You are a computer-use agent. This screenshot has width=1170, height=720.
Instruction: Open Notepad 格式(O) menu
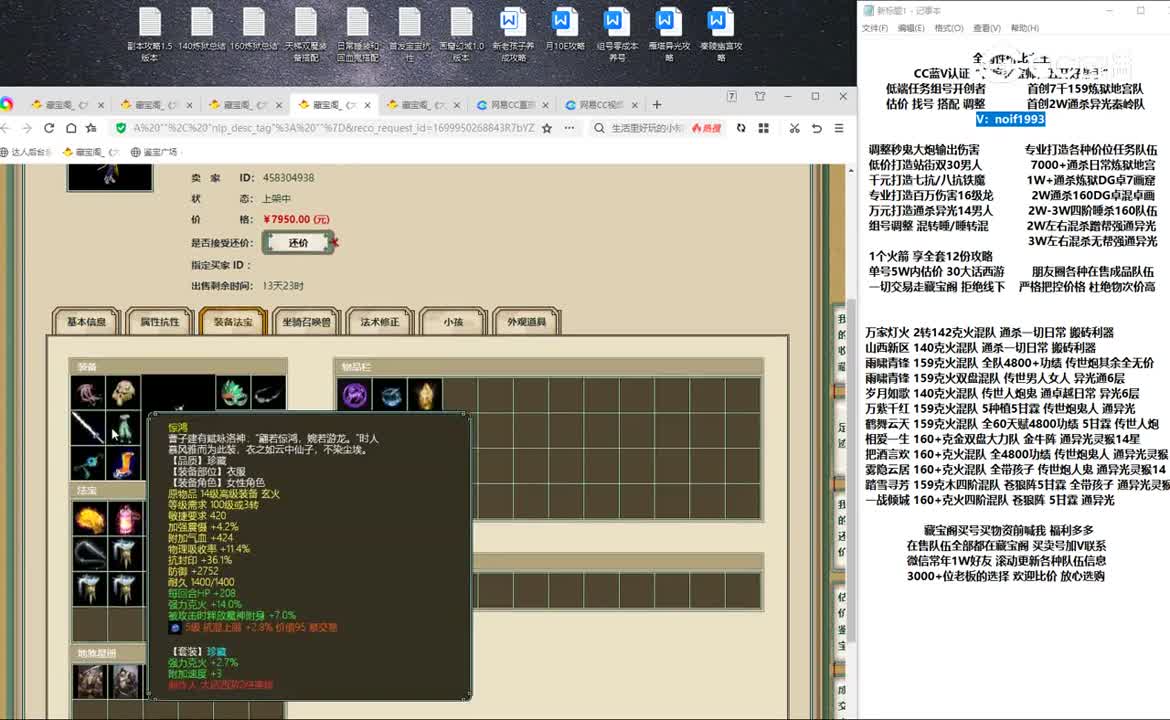pyautogui.click(x=948, y=28)
